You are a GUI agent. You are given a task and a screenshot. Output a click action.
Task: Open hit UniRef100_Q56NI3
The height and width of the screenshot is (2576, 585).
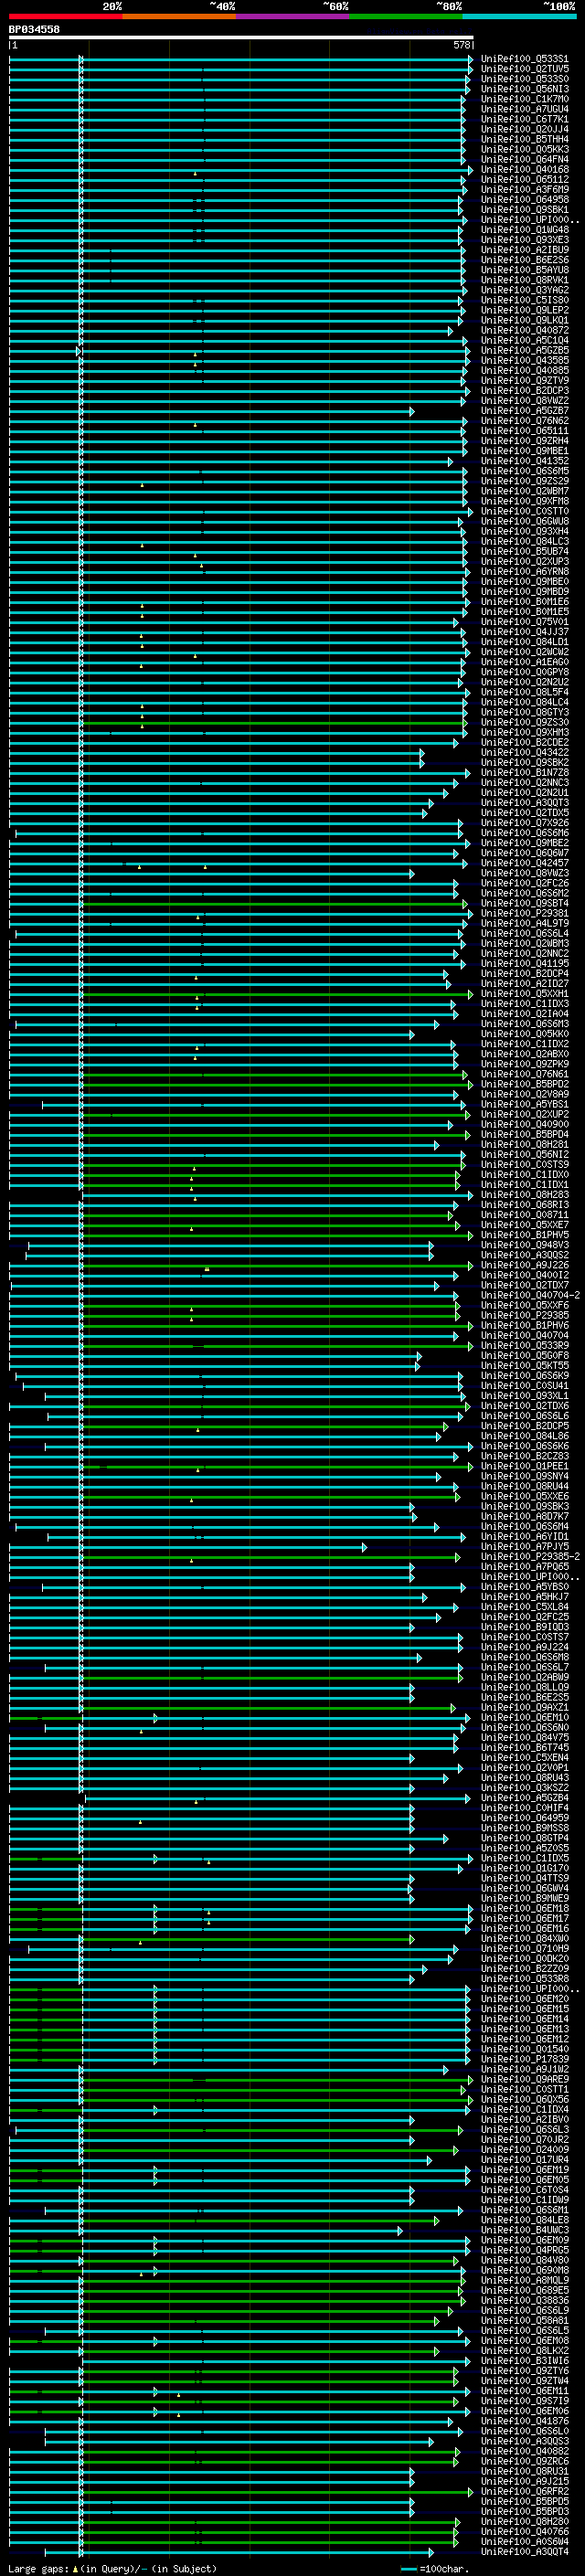[525, 89]
